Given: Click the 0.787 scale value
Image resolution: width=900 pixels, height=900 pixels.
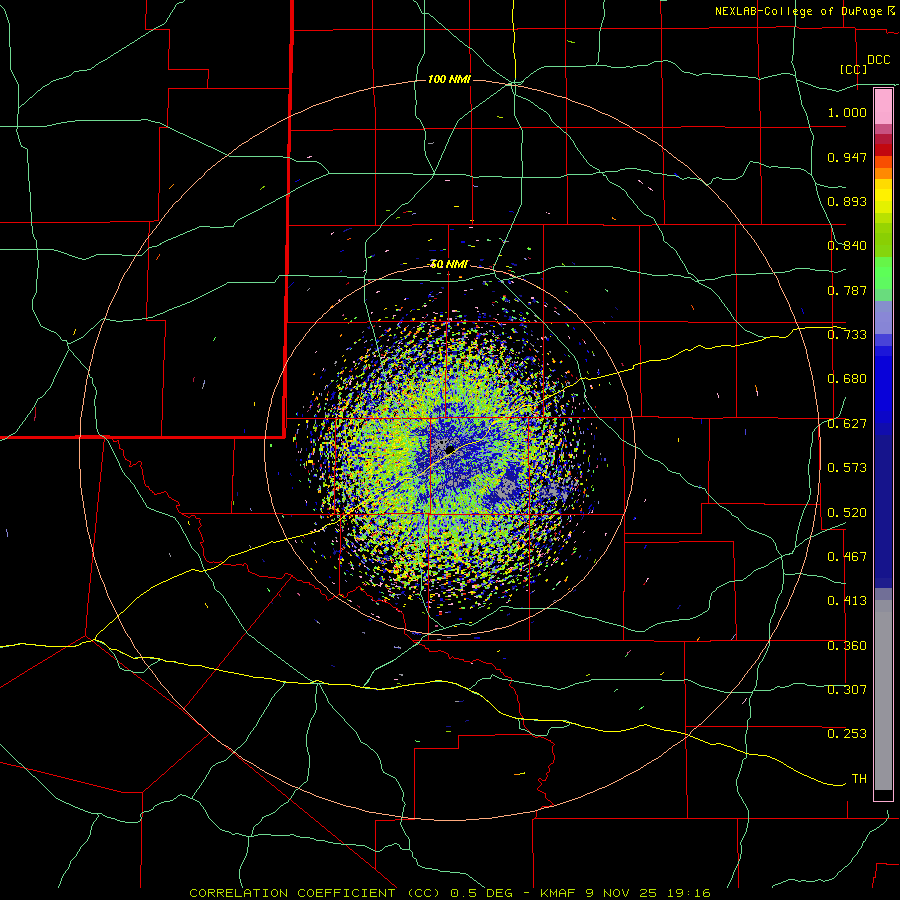Looking at the screenshot, I should 847,290.
